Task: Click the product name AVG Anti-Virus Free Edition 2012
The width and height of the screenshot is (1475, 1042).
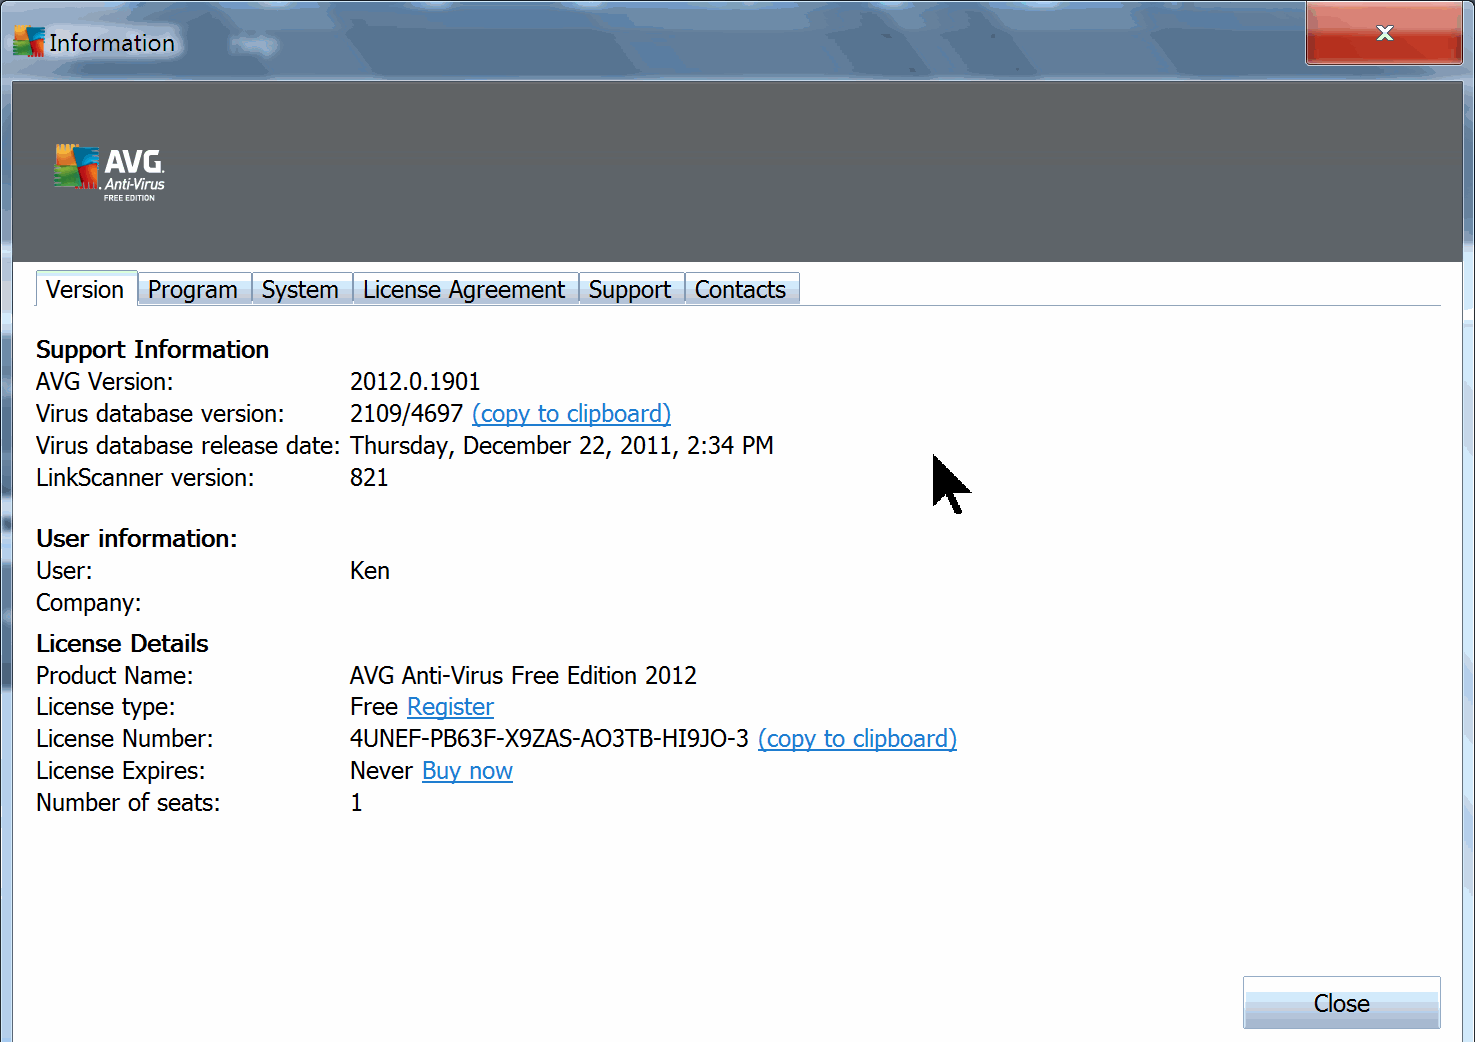Action: [x=523, y=676]
